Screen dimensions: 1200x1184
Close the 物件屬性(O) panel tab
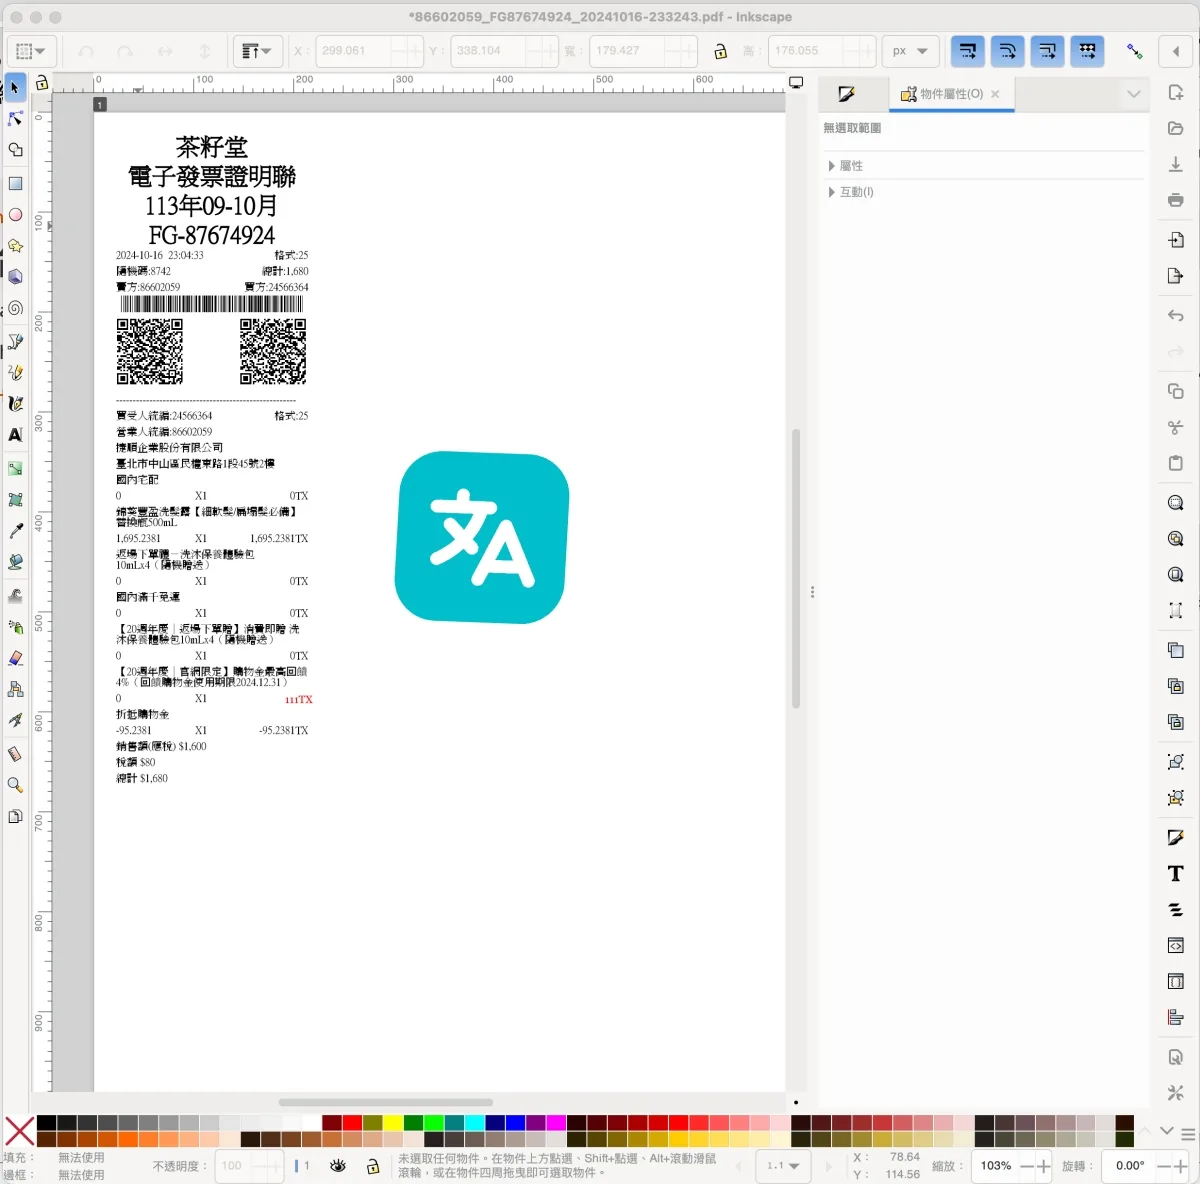click(995, 94)
